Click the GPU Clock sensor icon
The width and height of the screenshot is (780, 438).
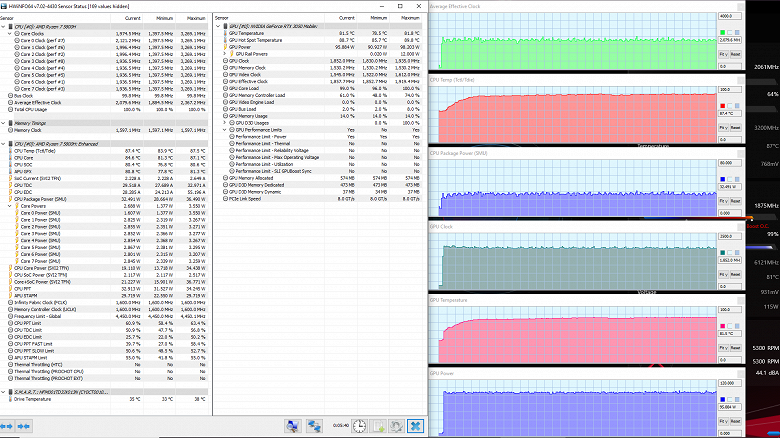225,61
